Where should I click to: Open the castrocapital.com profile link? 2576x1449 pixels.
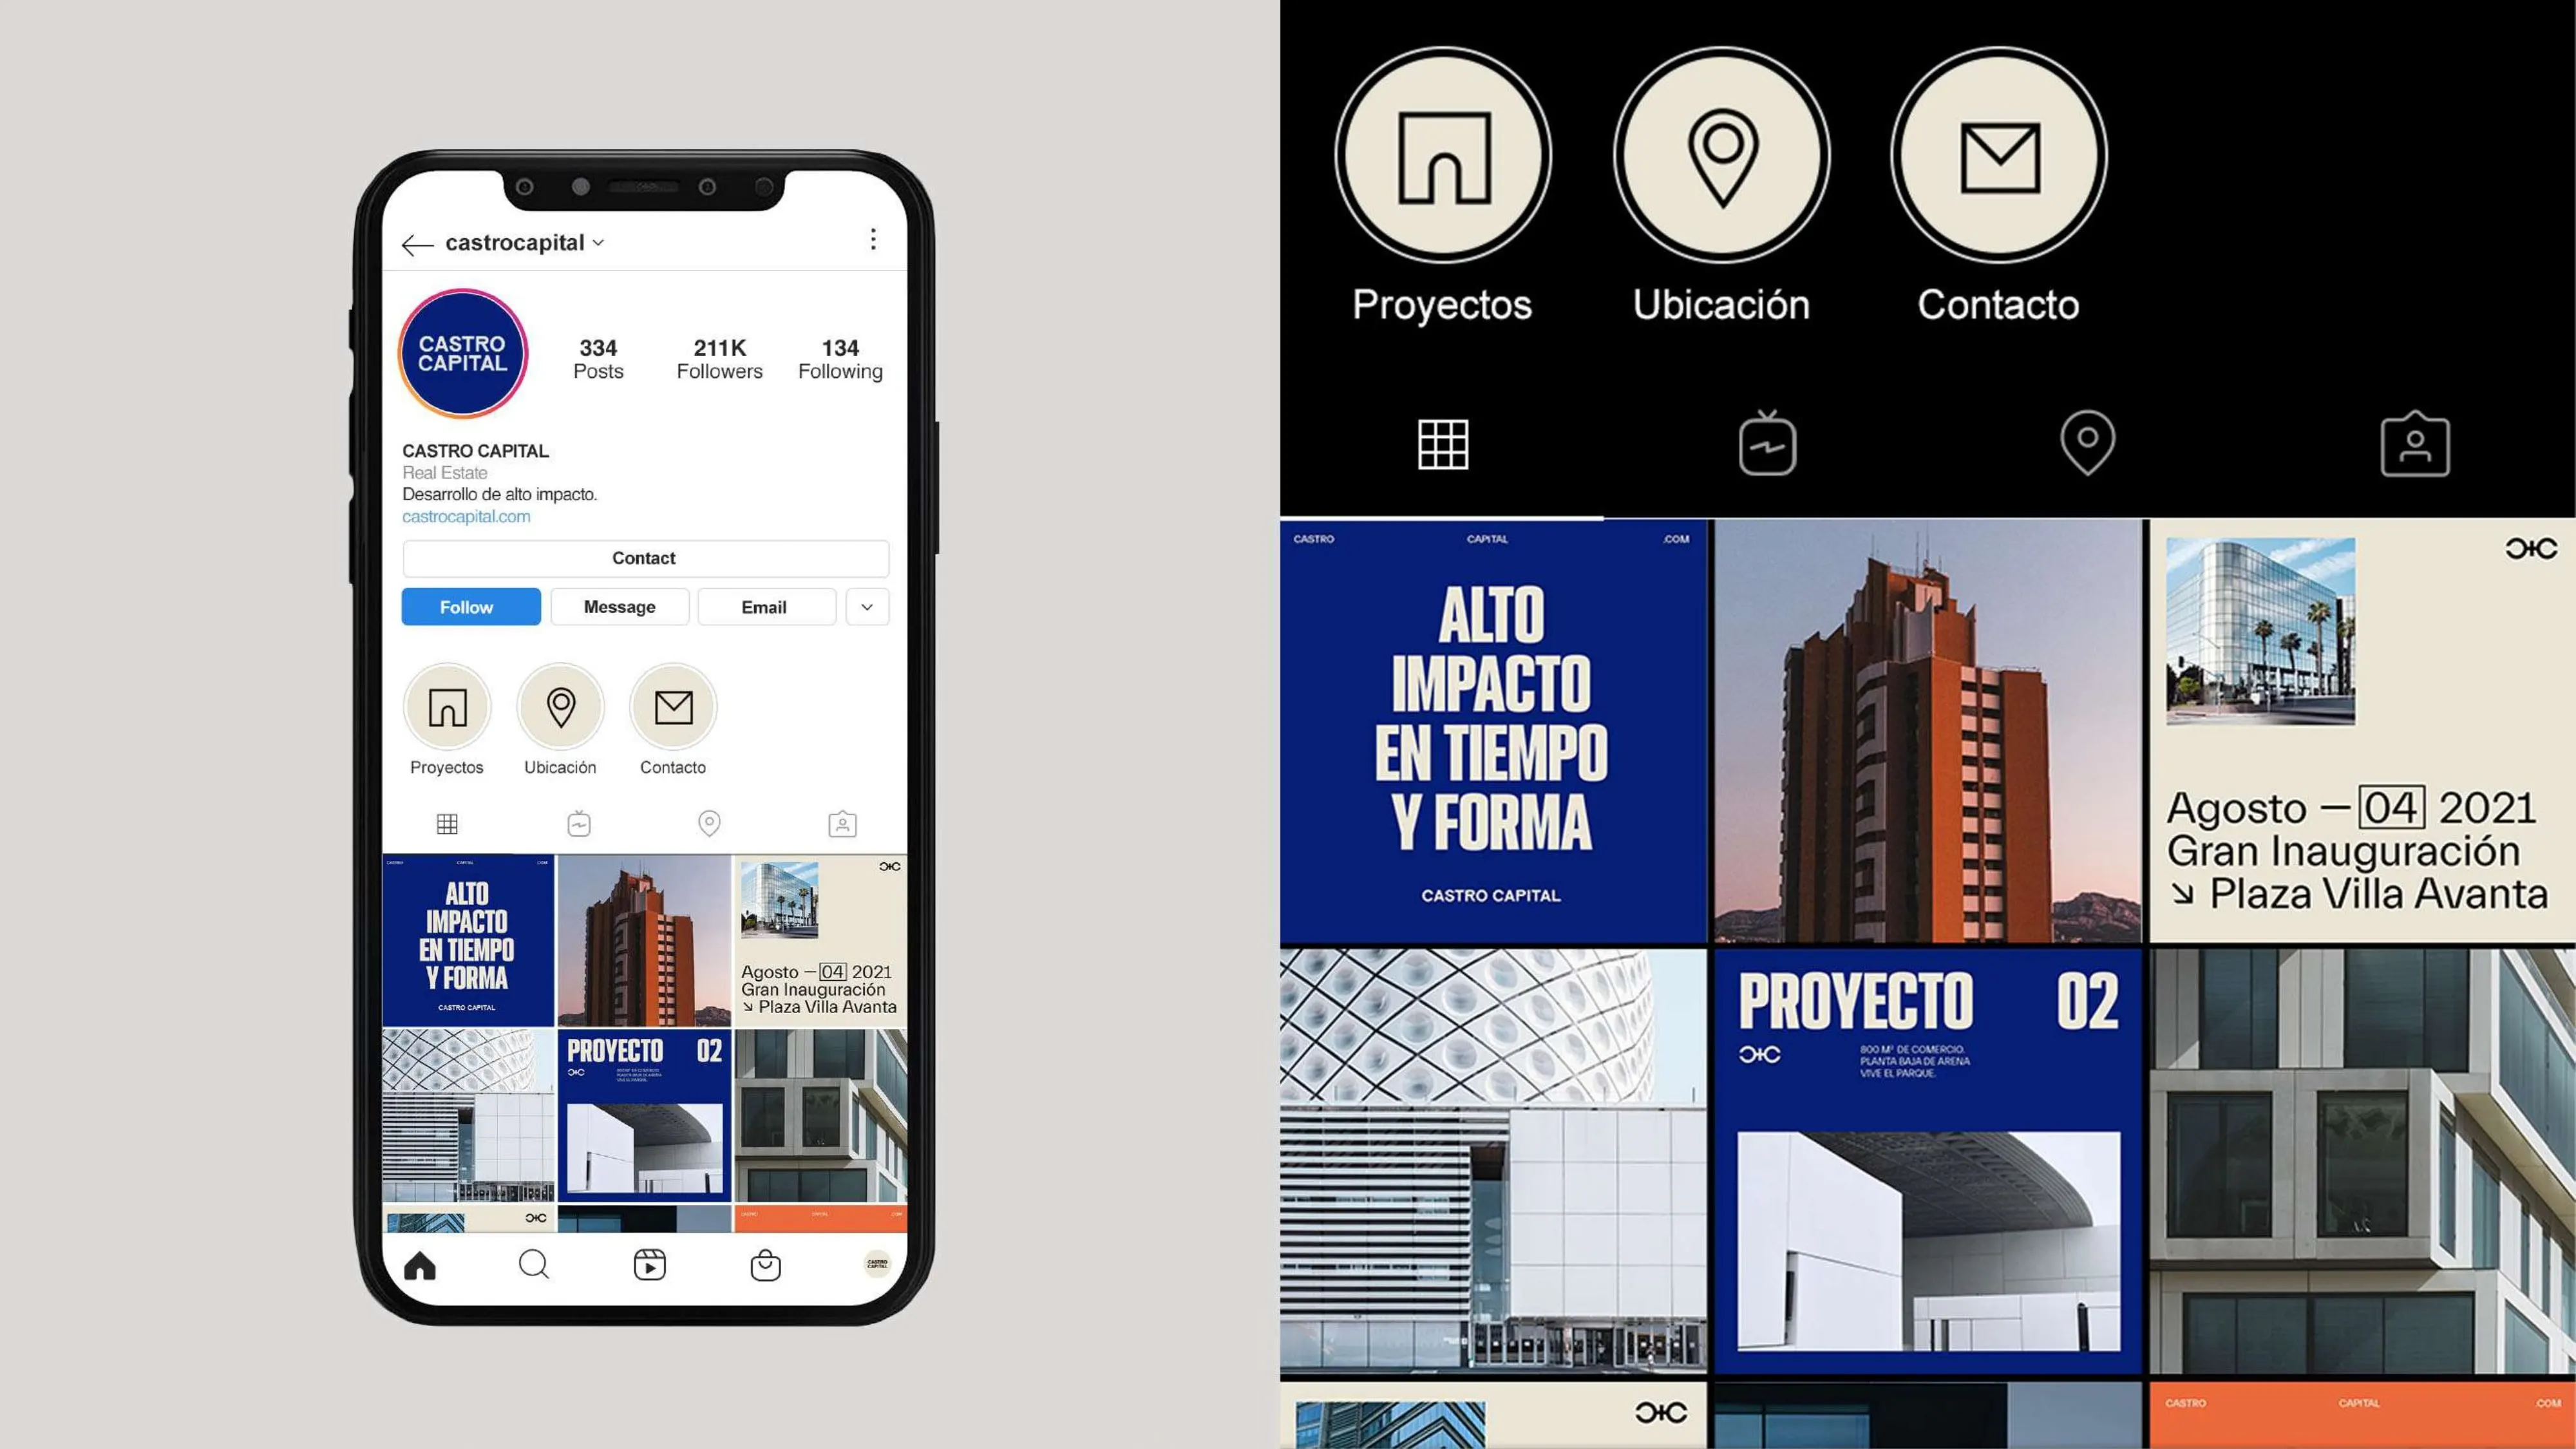tap(466, 515)
